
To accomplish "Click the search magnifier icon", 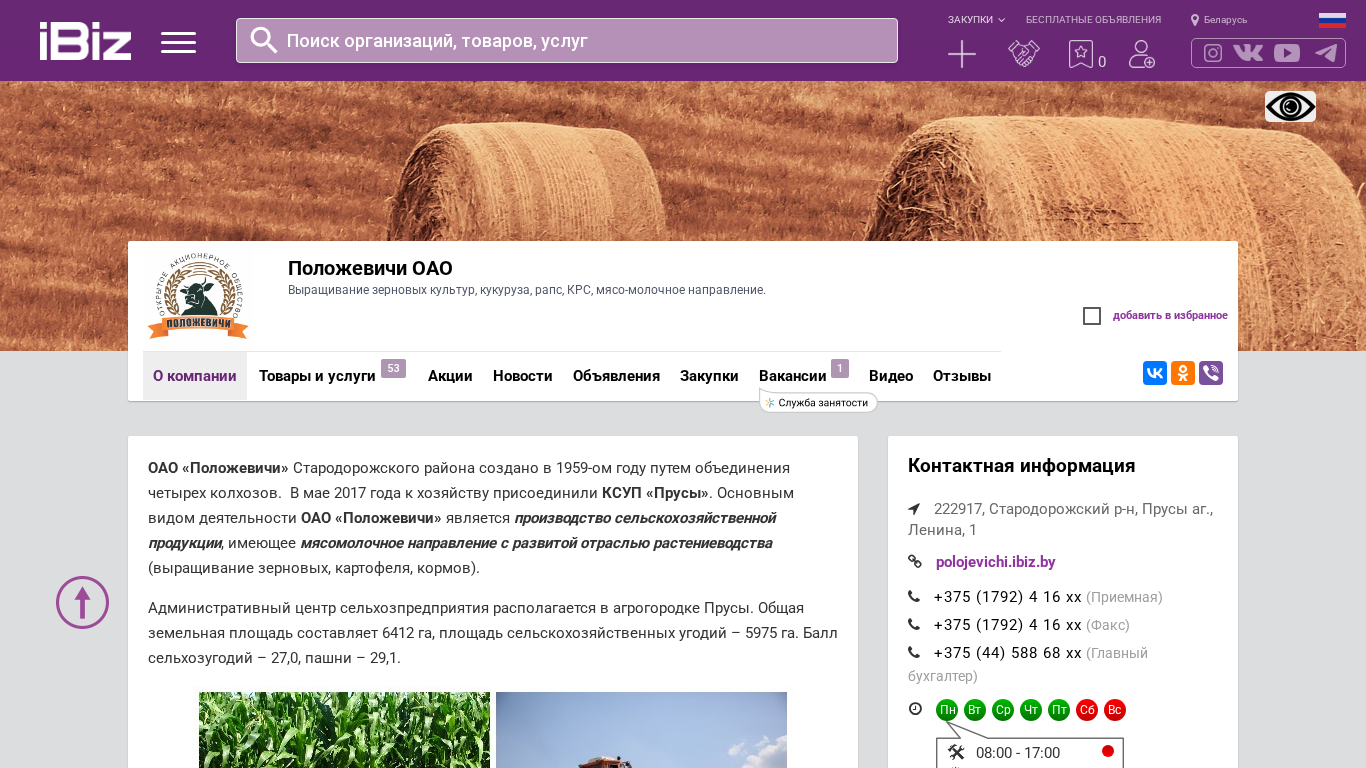I will 264,40.
